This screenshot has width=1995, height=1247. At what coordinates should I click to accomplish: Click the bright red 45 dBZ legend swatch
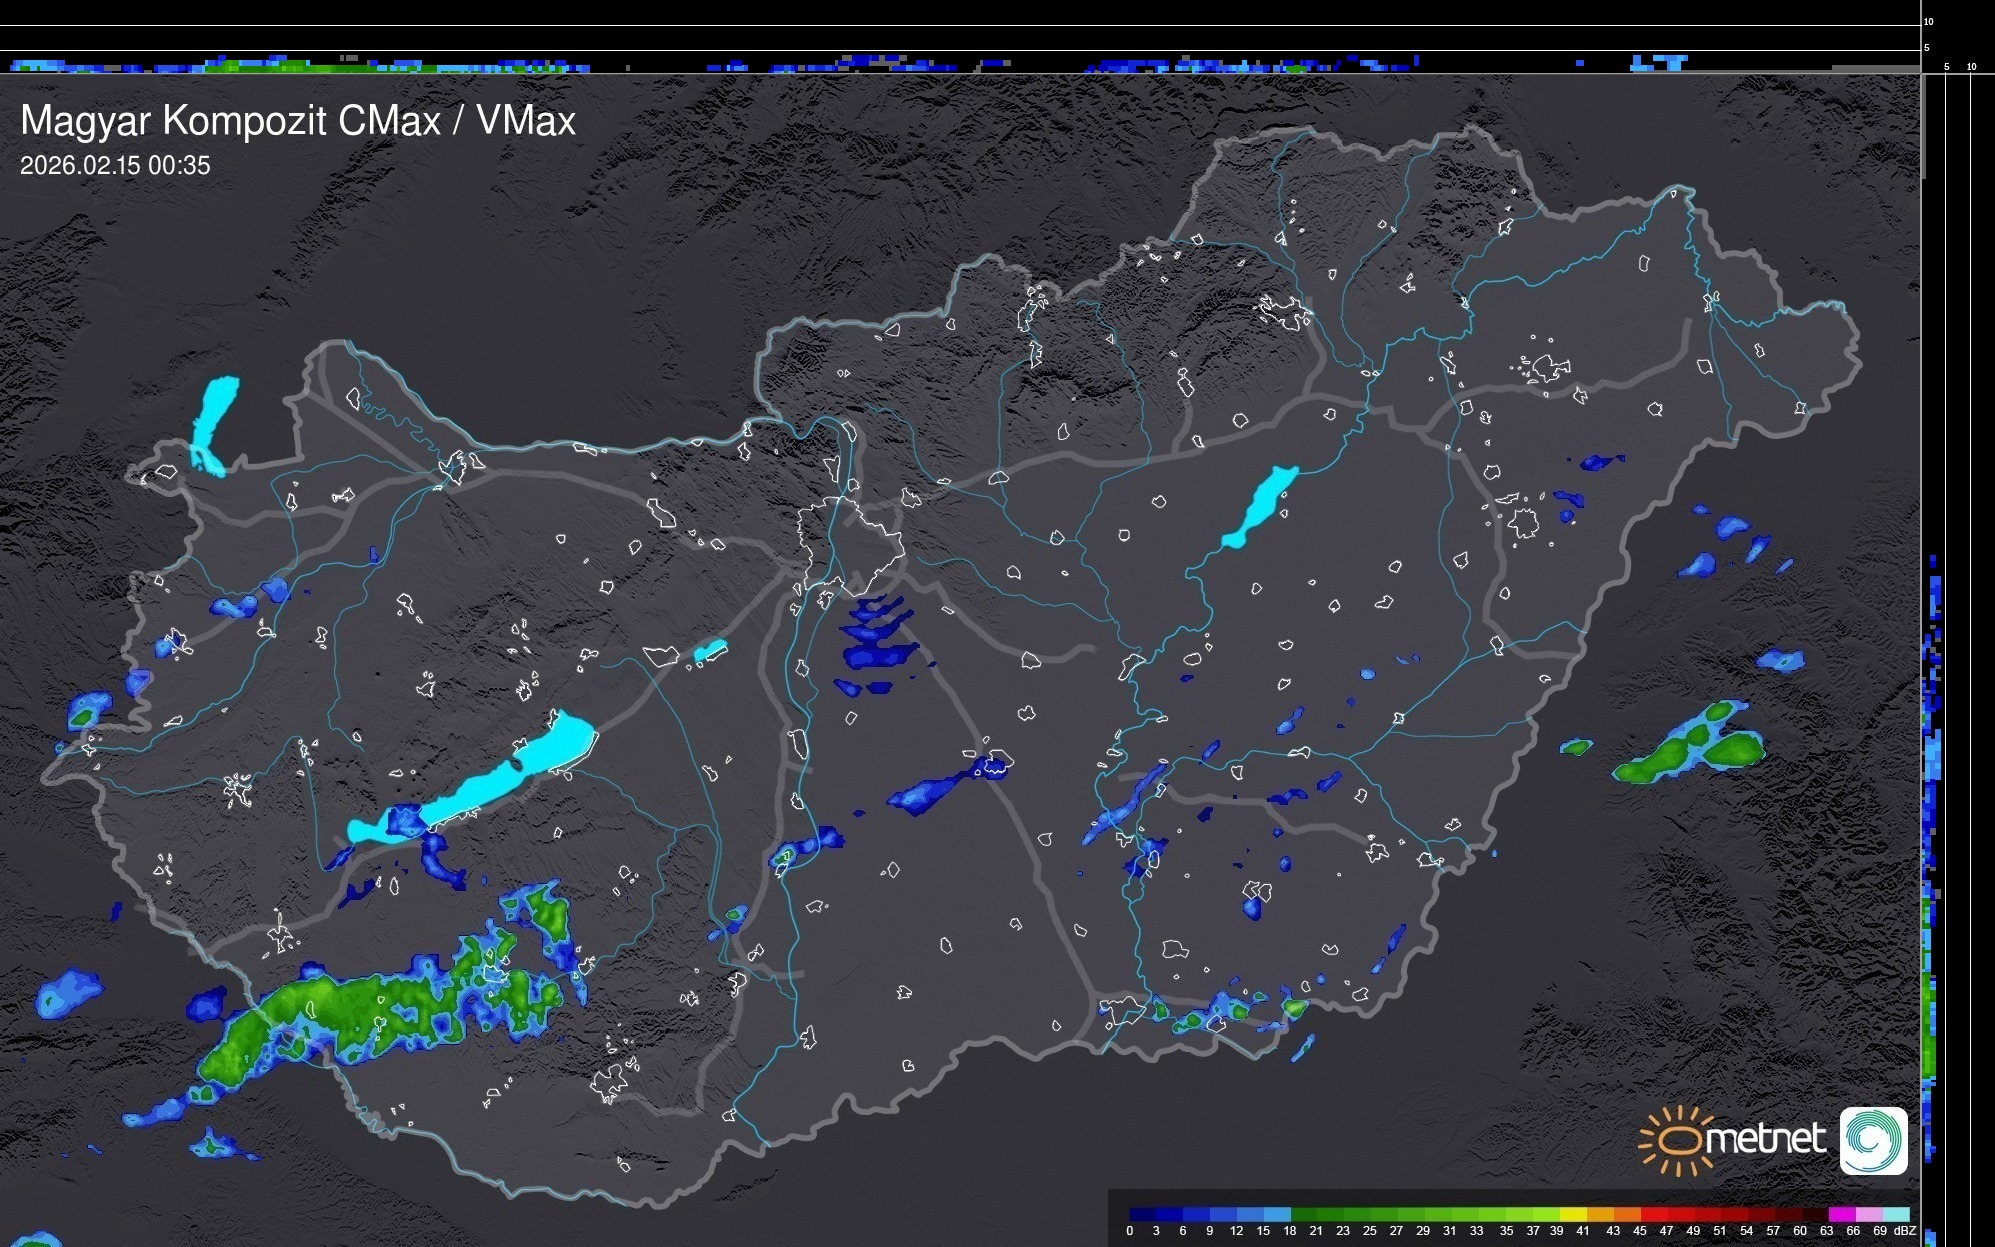(1652, 1214)
